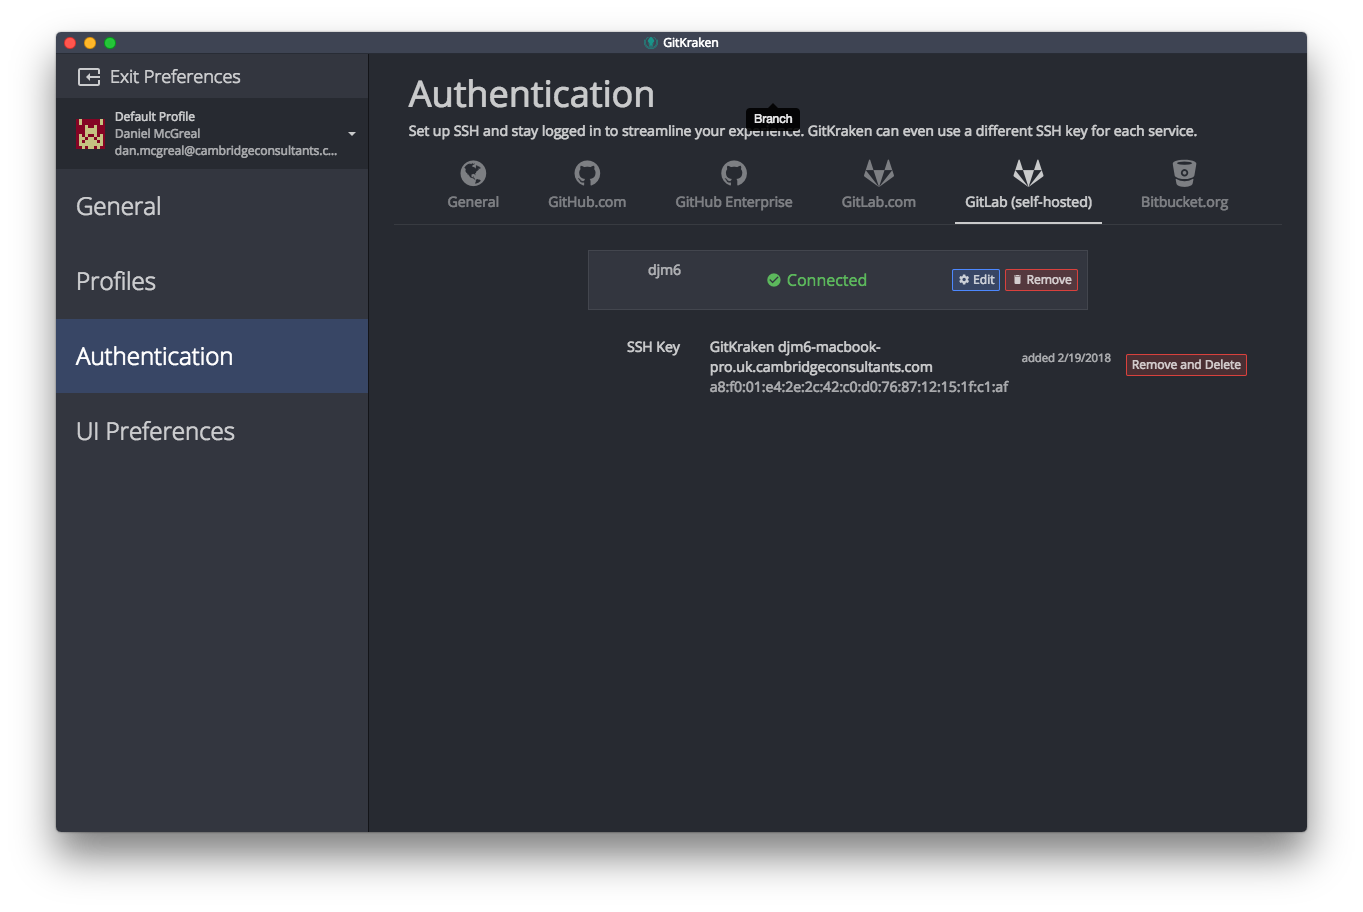Click the Remove connection button
This screenshot has width=1363, height=912.
(x=1041, y=280)
